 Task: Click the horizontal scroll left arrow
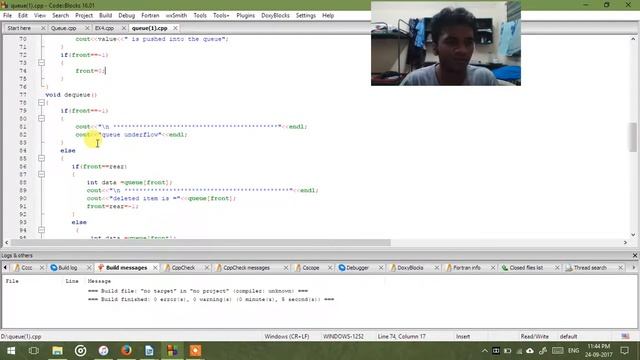[x=7, y=242]
